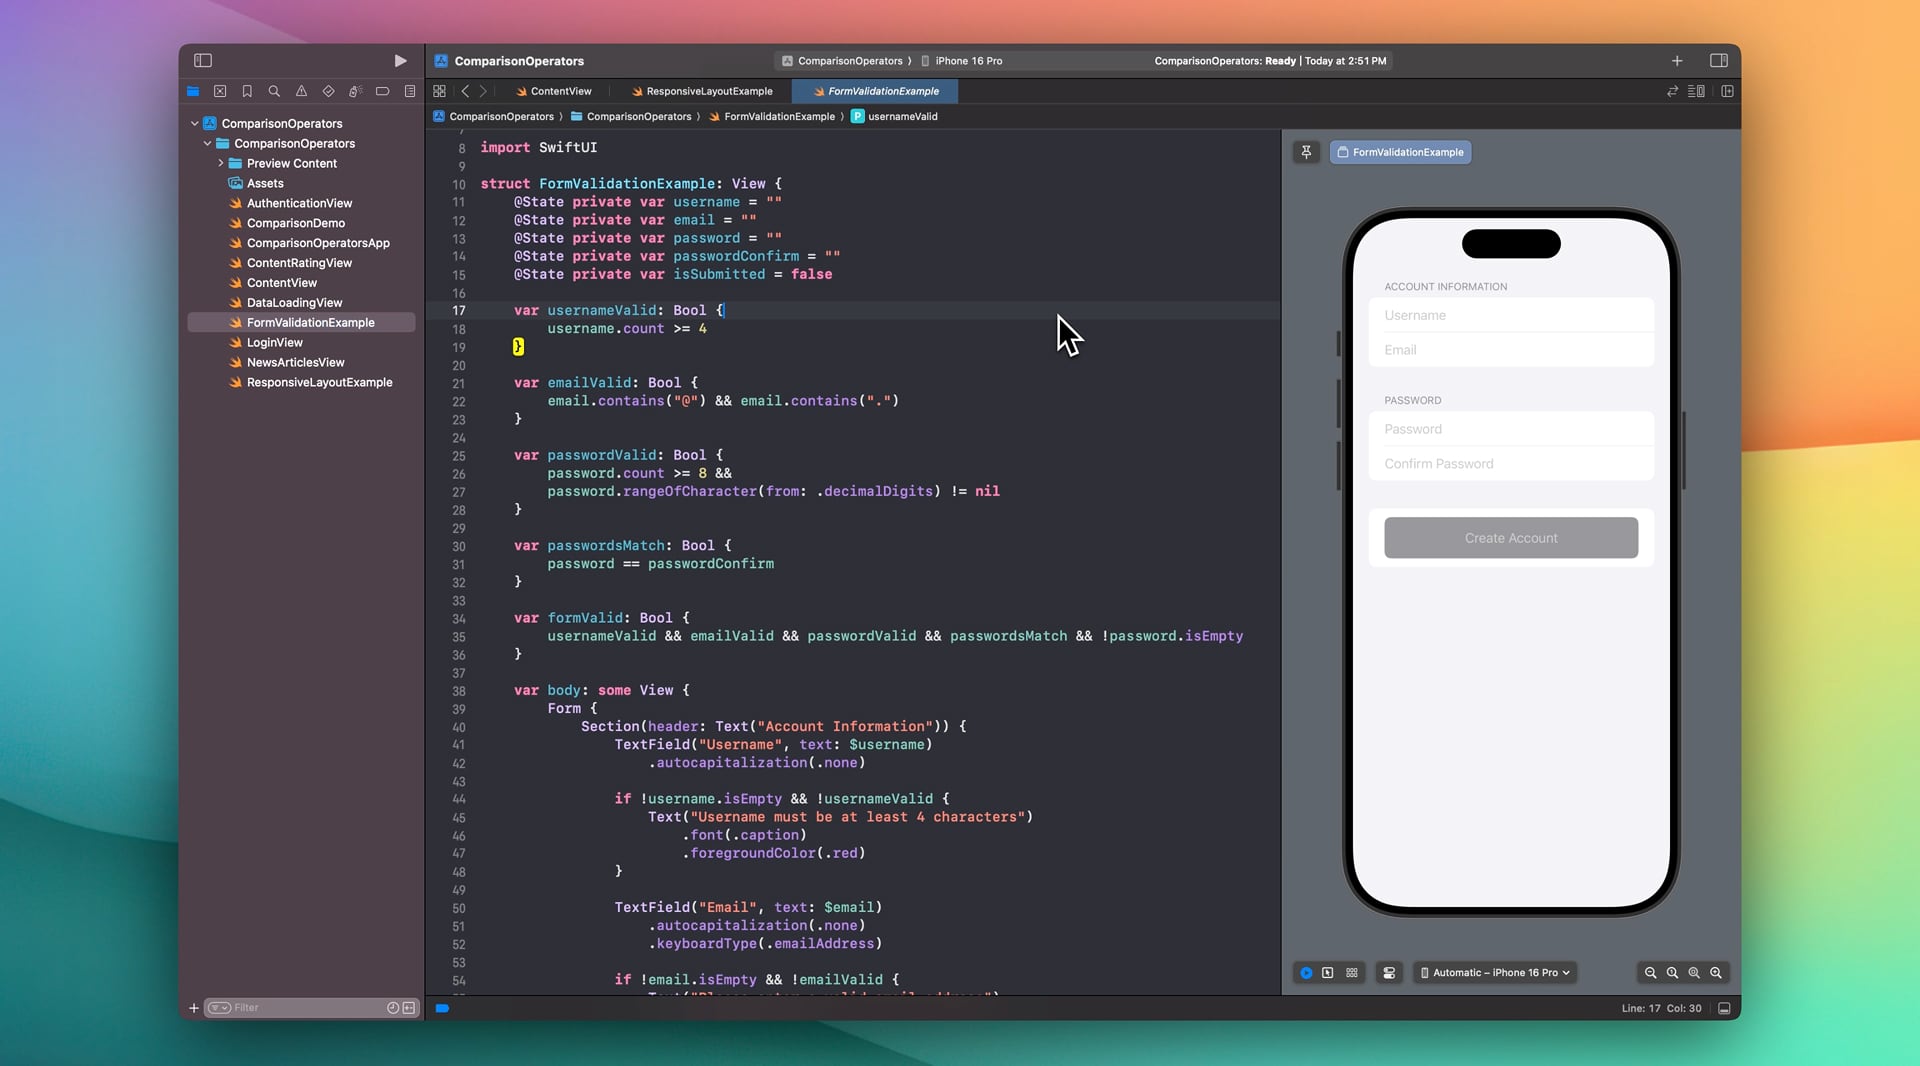This screenshot has width=1920, height=1066.
Task: Click the Confirm Password field in preview
Action: (1511, 464)
